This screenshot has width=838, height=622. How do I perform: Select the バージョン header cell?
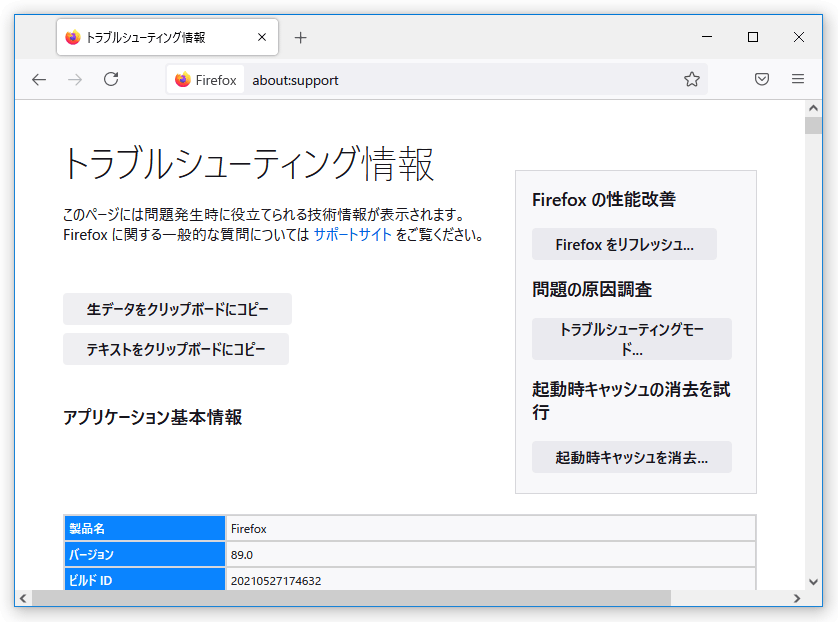[x=145, y=554]
